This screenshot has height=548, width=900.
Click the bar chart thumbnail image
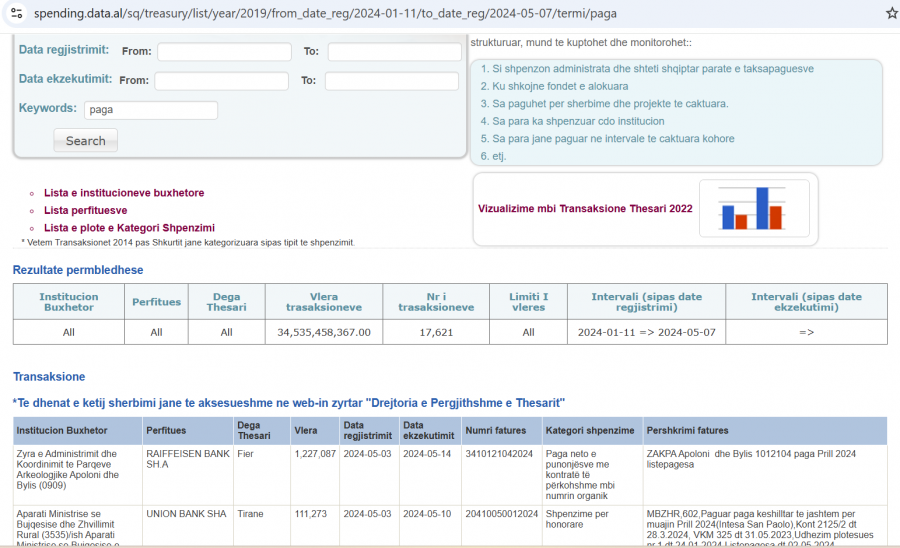[x=754, y=208]
